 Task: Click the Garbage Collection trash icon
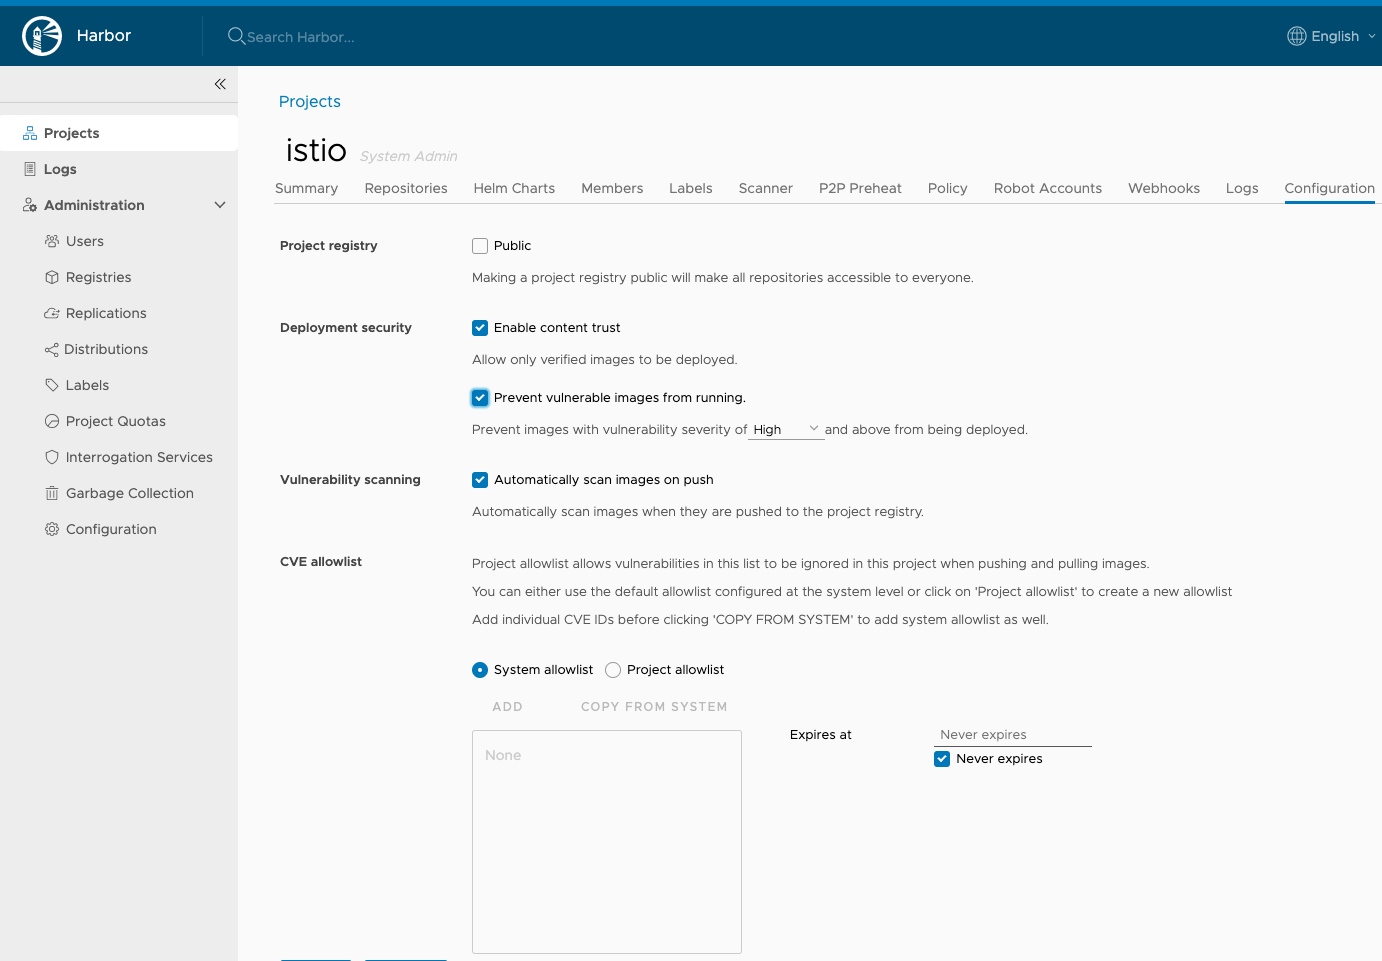tap(52, 493)
